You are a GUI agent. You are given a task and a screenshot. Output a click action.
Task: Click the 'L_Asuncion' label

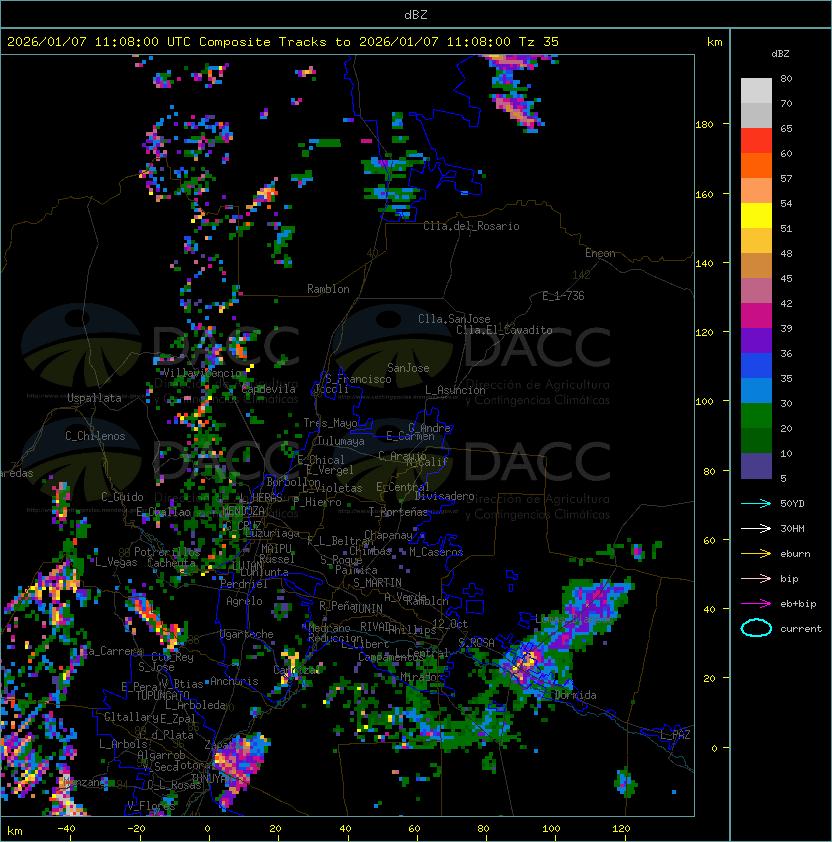pos(455,390)
